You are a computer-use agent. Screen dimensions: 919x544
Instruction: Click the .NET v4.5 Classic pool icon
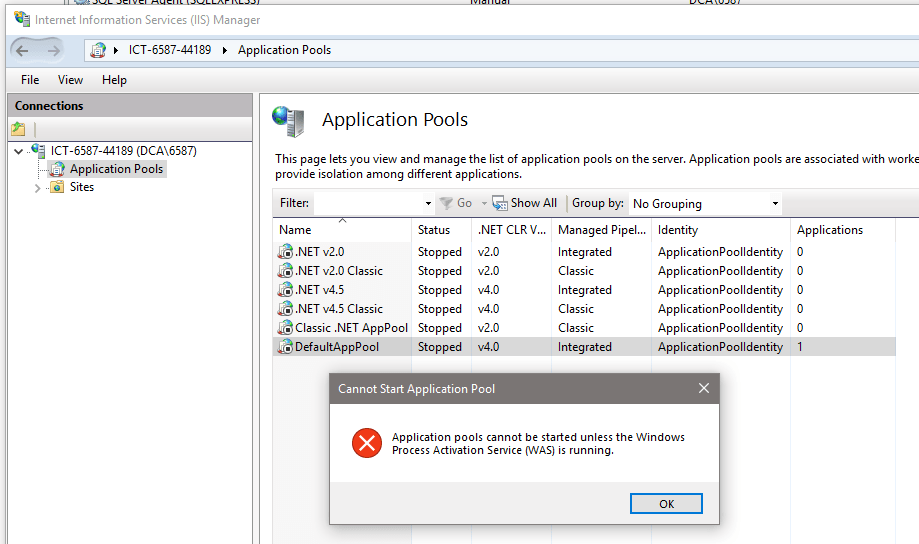285,308
